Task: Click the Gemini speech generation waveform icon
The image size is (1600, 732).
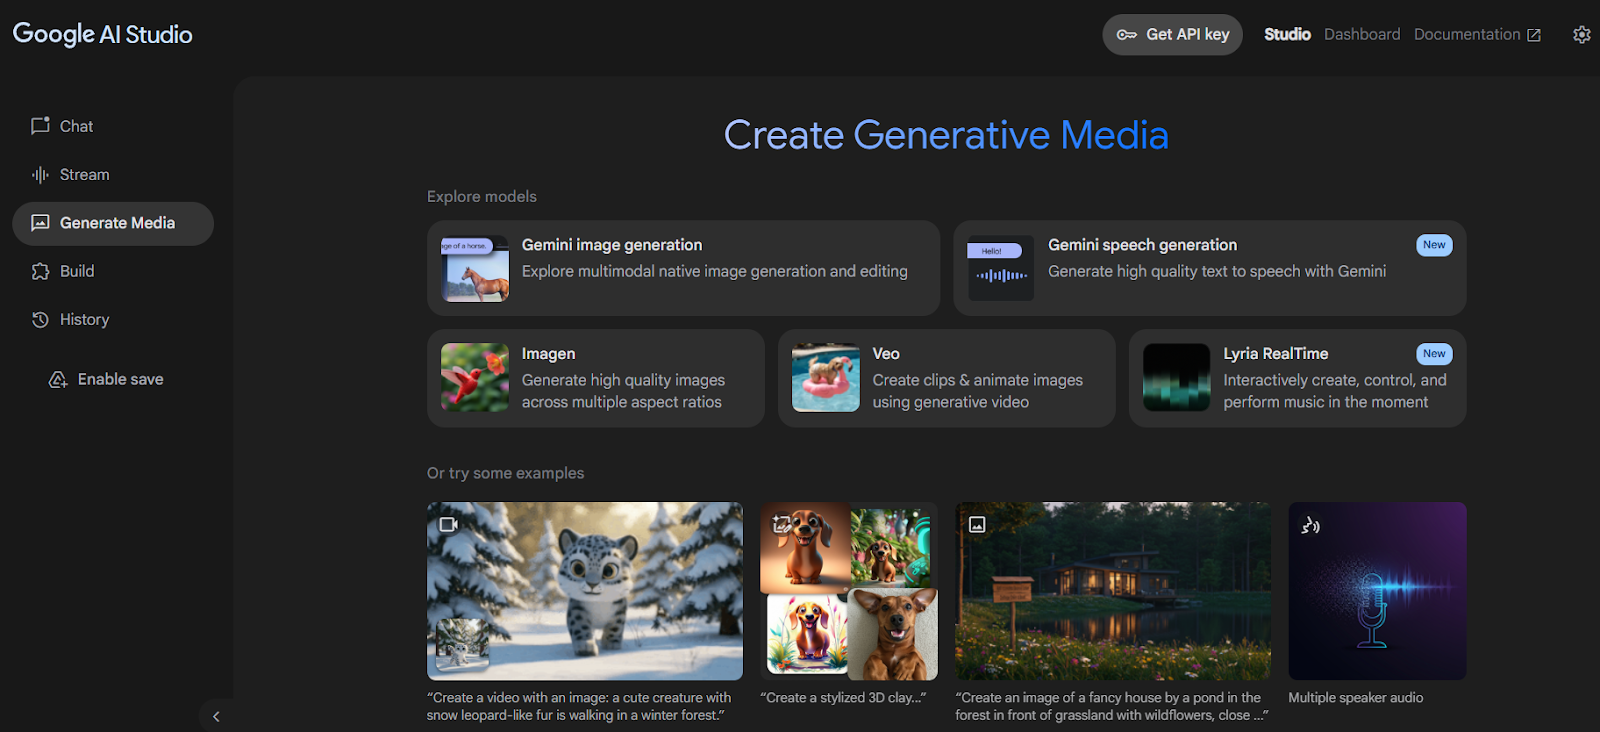Action: (x=1000, y=269)
